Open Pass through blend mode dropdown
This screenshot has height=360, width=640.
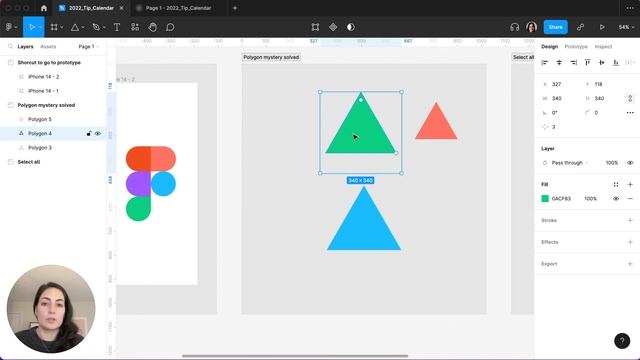570,163
